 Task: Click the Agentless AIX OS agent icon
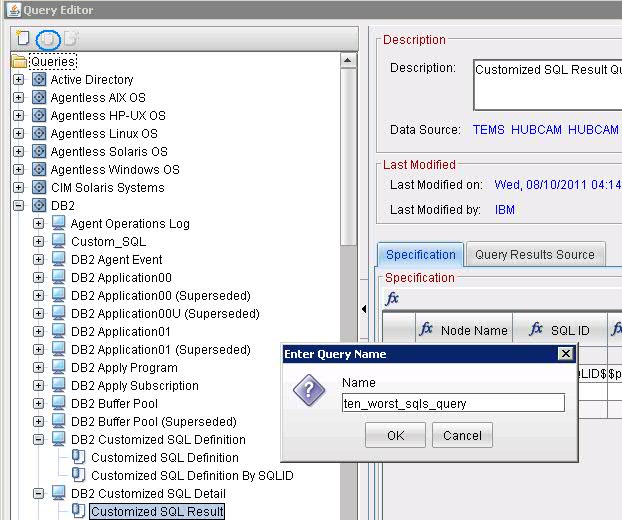click(39, 97)
